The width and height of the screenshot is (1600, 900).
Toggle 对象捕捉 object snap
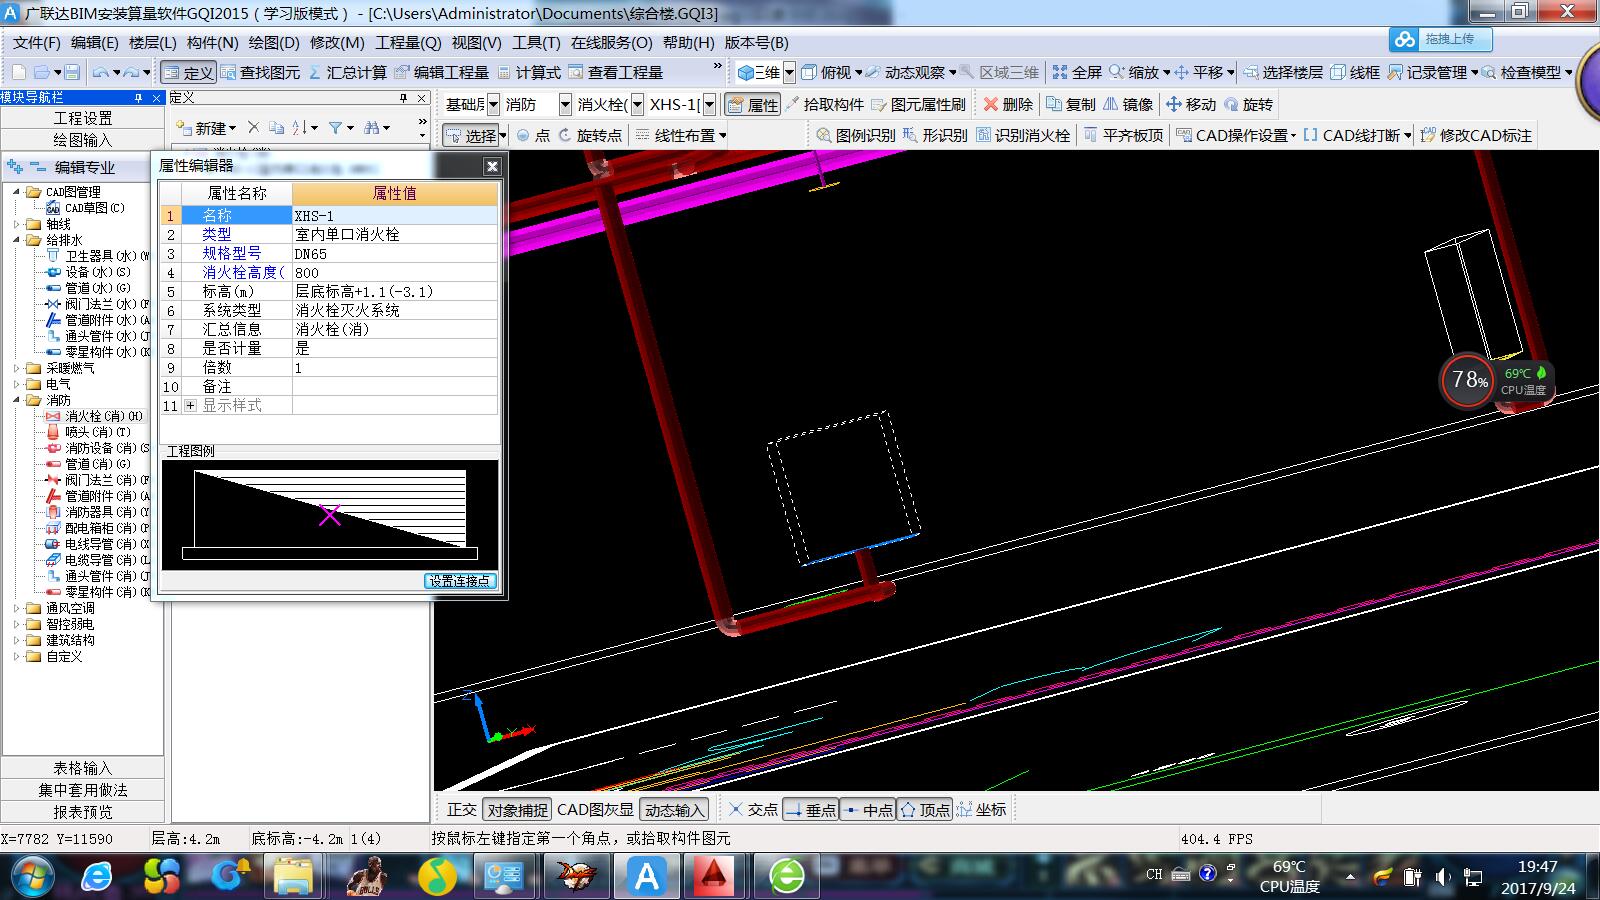[x=517, y=809]
